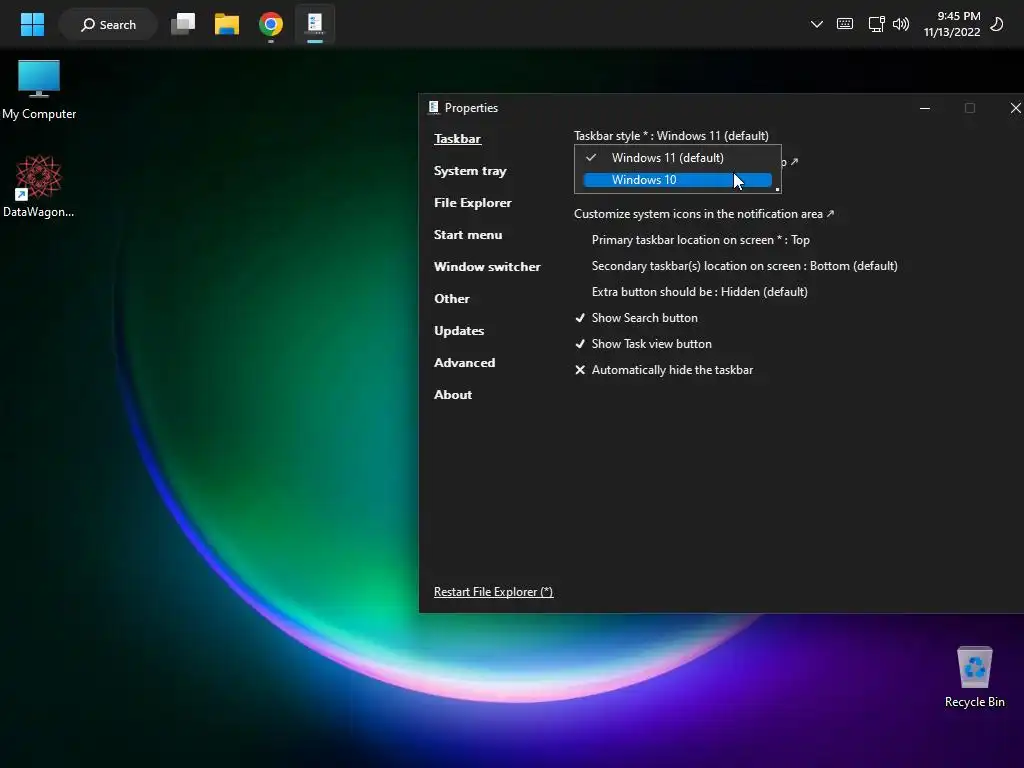This screenshot has height=768, width=1024.
Task: Close the Properties window
Action: point(1015,108)
